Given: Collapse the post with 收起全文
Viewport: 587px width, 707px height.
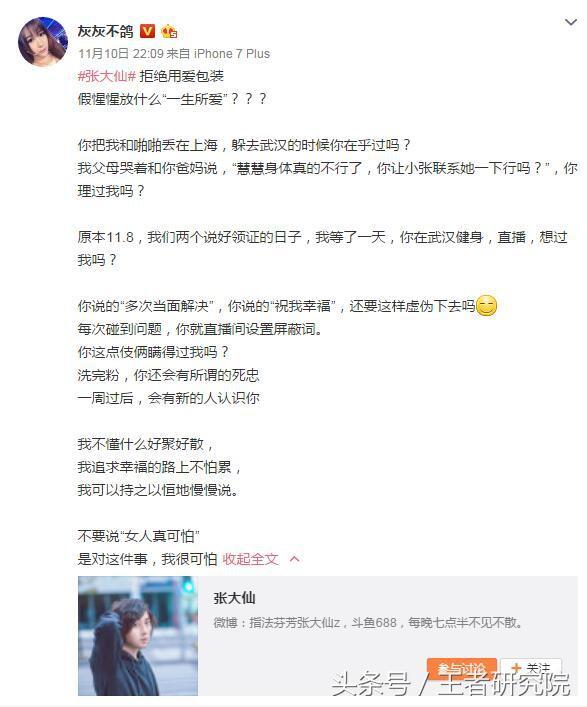Looking at the screenshot, I should pos(250,559).
